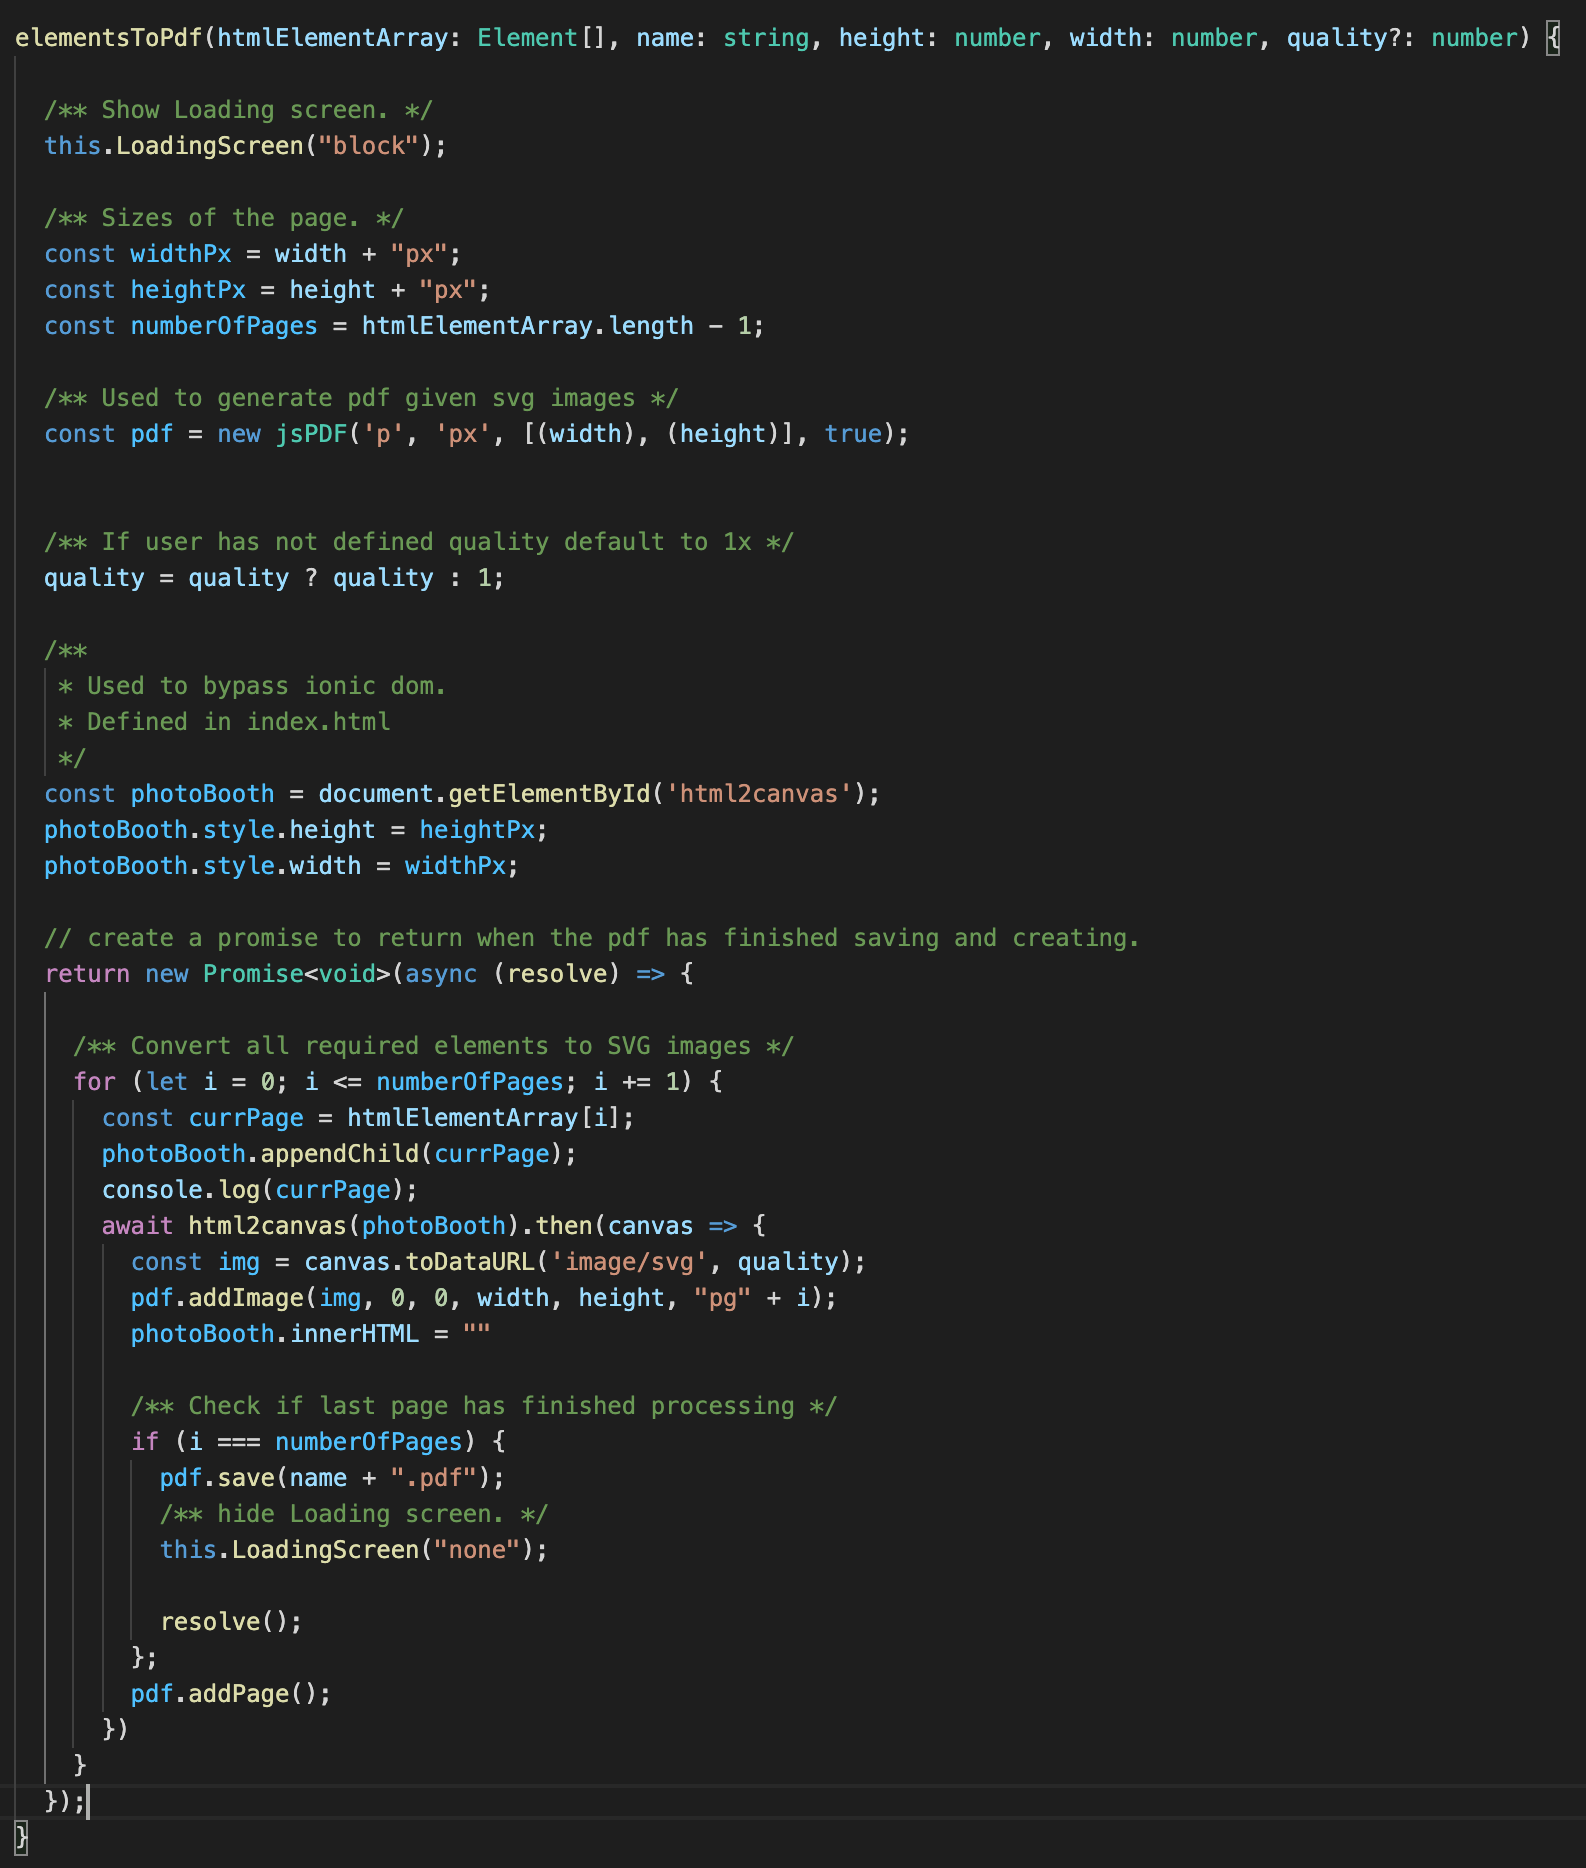The image size is (1586, 1868).
Task: Click the 'quality?' parameter in the signature
Action: pyautogui.click(x=1343, y=38)
